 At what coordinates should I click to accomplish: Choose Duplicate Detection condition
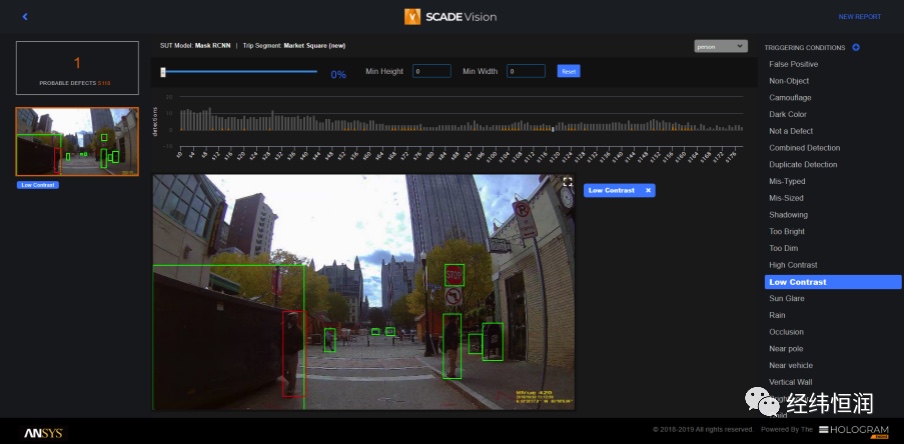(803, 164)
